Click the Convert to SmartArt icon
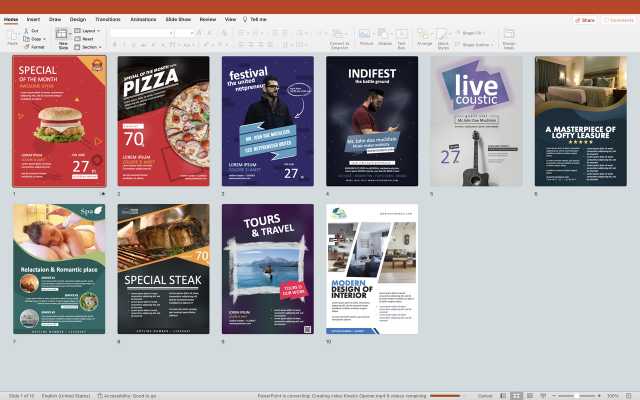Viewport: 640px width, 400px height. coord(339,35)
